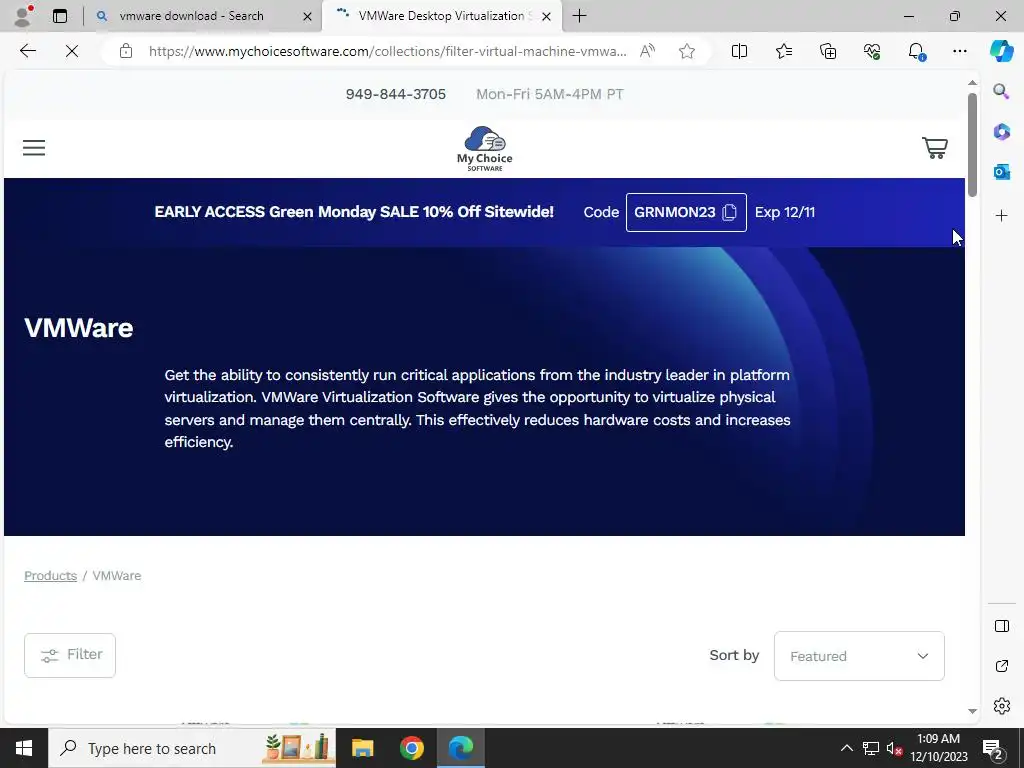
Task: View site information lock icon
Action: (126, 51)
